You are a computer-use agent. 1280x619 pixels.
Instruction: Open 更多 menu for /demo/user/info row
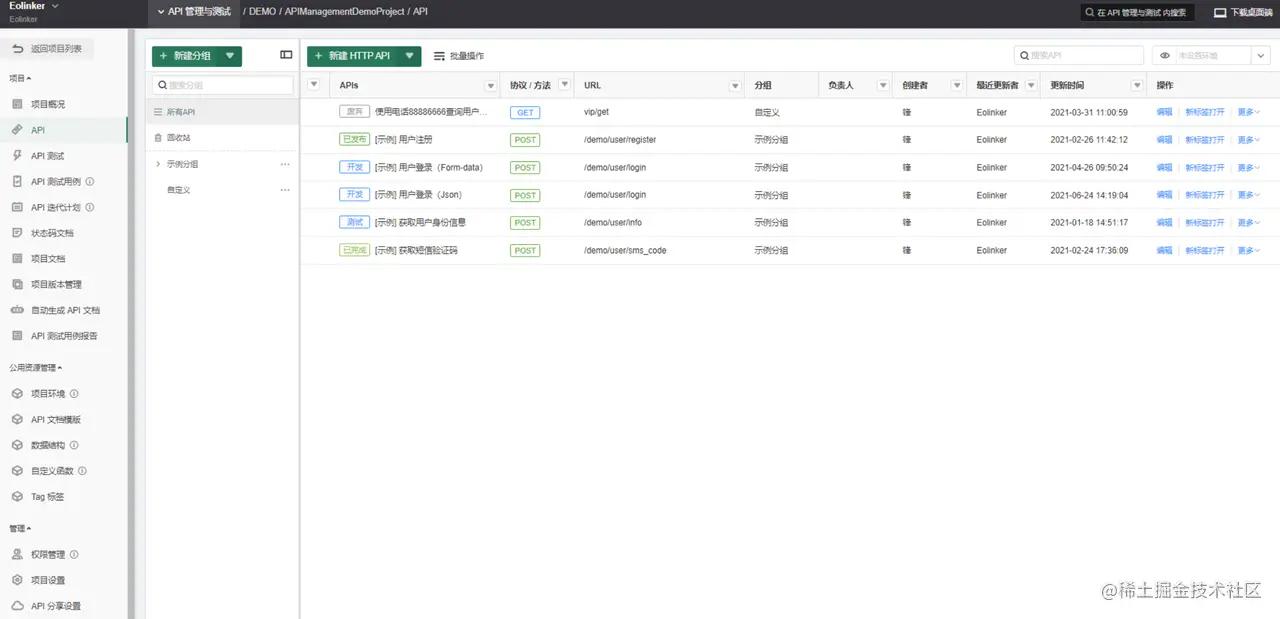(x=1249, y=223)
